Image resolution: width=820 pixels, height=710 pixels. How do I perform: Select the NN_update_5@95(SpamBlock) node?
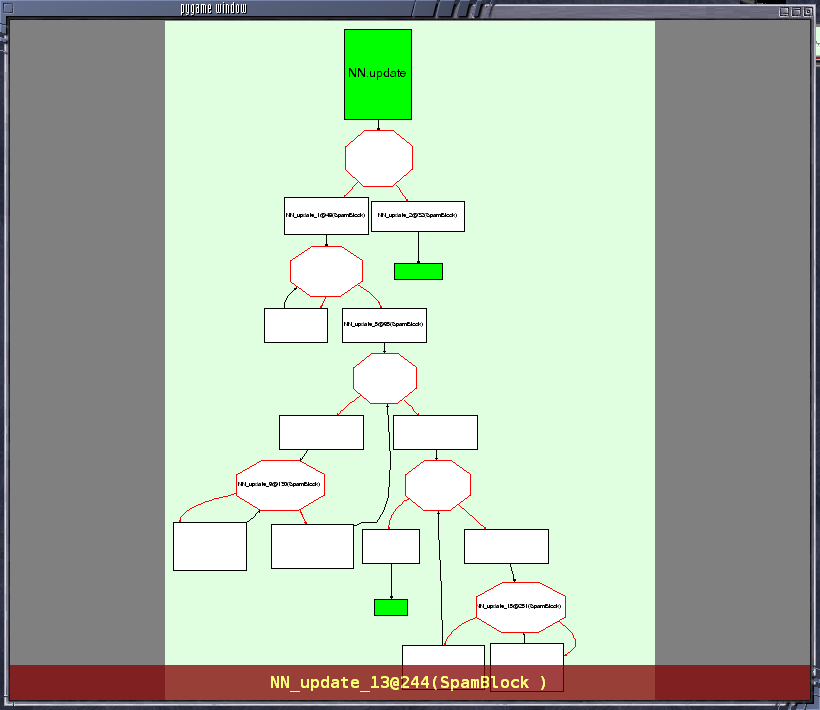coord(384,325)
